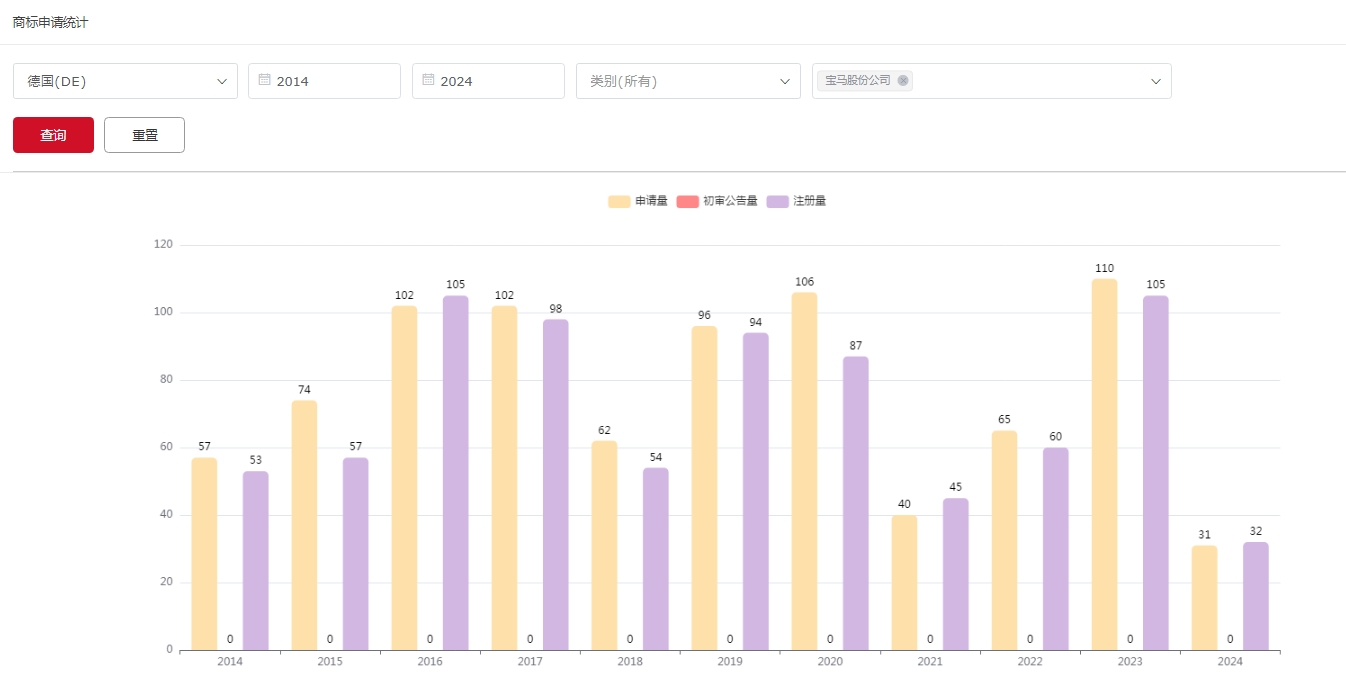Expand the 类别(所有) category dropdown
Image resolution: width=1346 pixels, height=698 pixels.
click(x=688, y=81)
